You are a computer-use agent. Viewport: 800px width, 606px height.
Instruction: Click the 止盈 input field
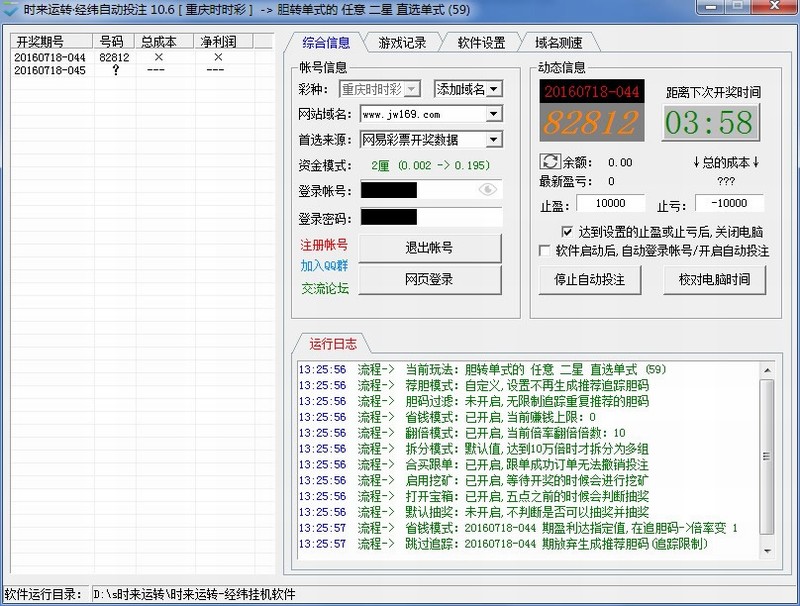(610, 204)
